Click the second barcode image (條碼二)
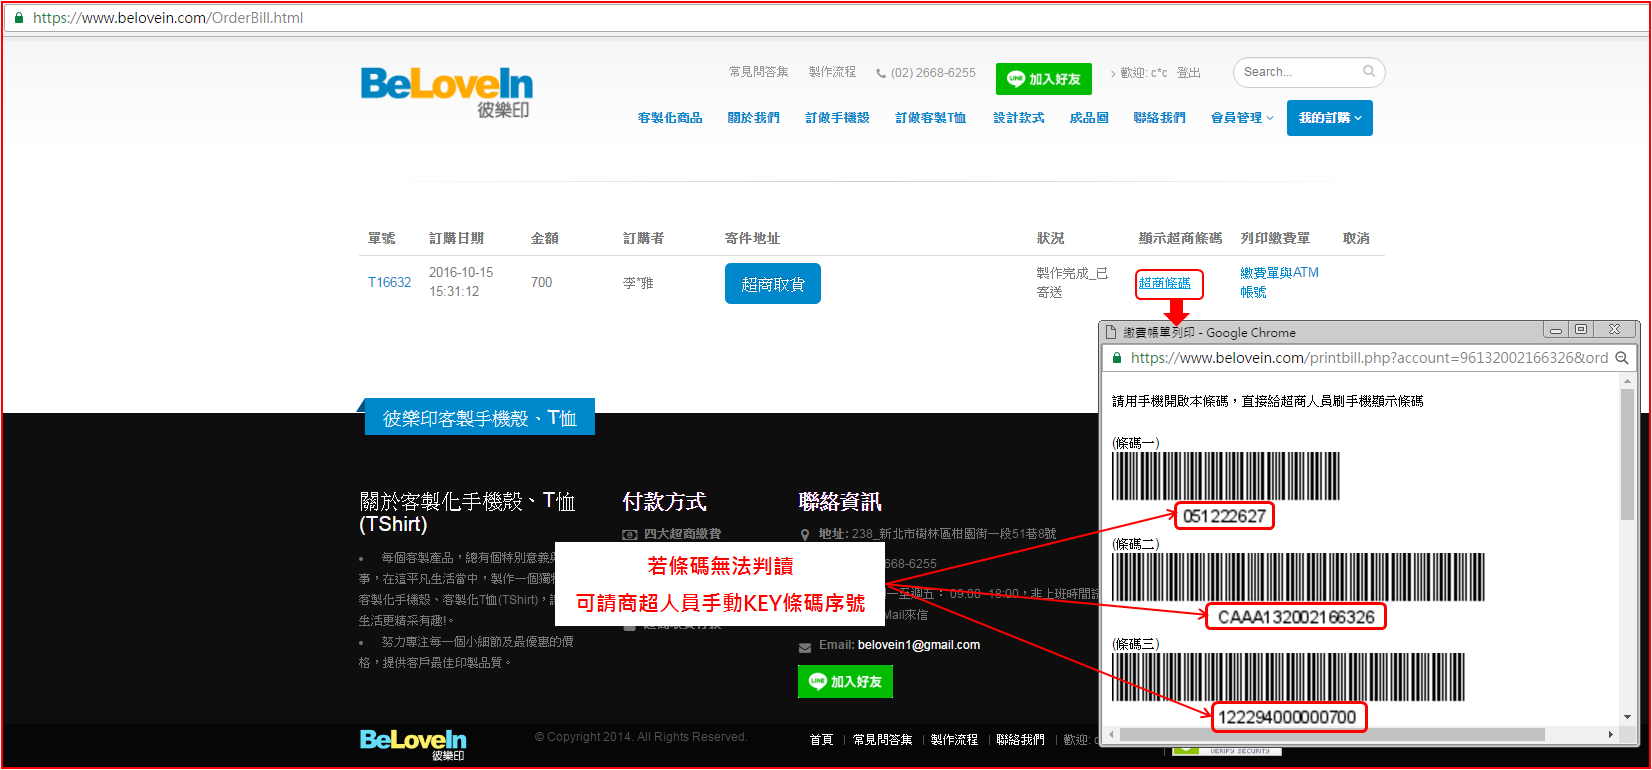 [x=1298, y=577]
